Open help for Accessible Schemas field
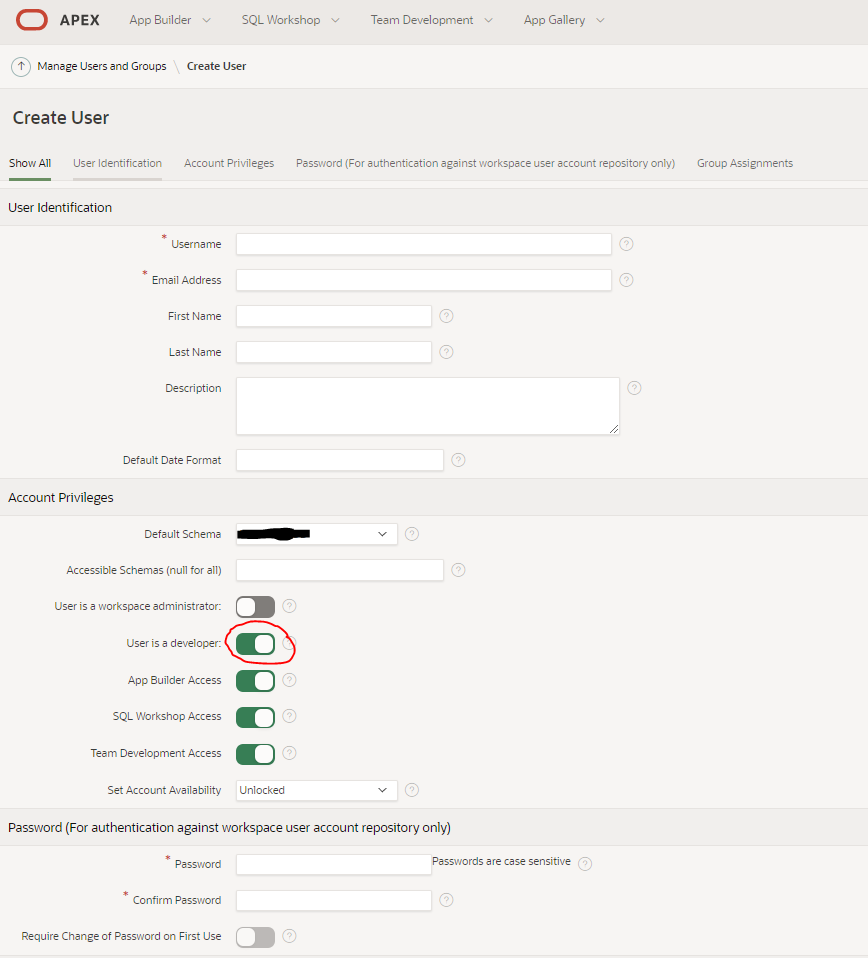Viewport: 868px width, 958px height. 458,570
